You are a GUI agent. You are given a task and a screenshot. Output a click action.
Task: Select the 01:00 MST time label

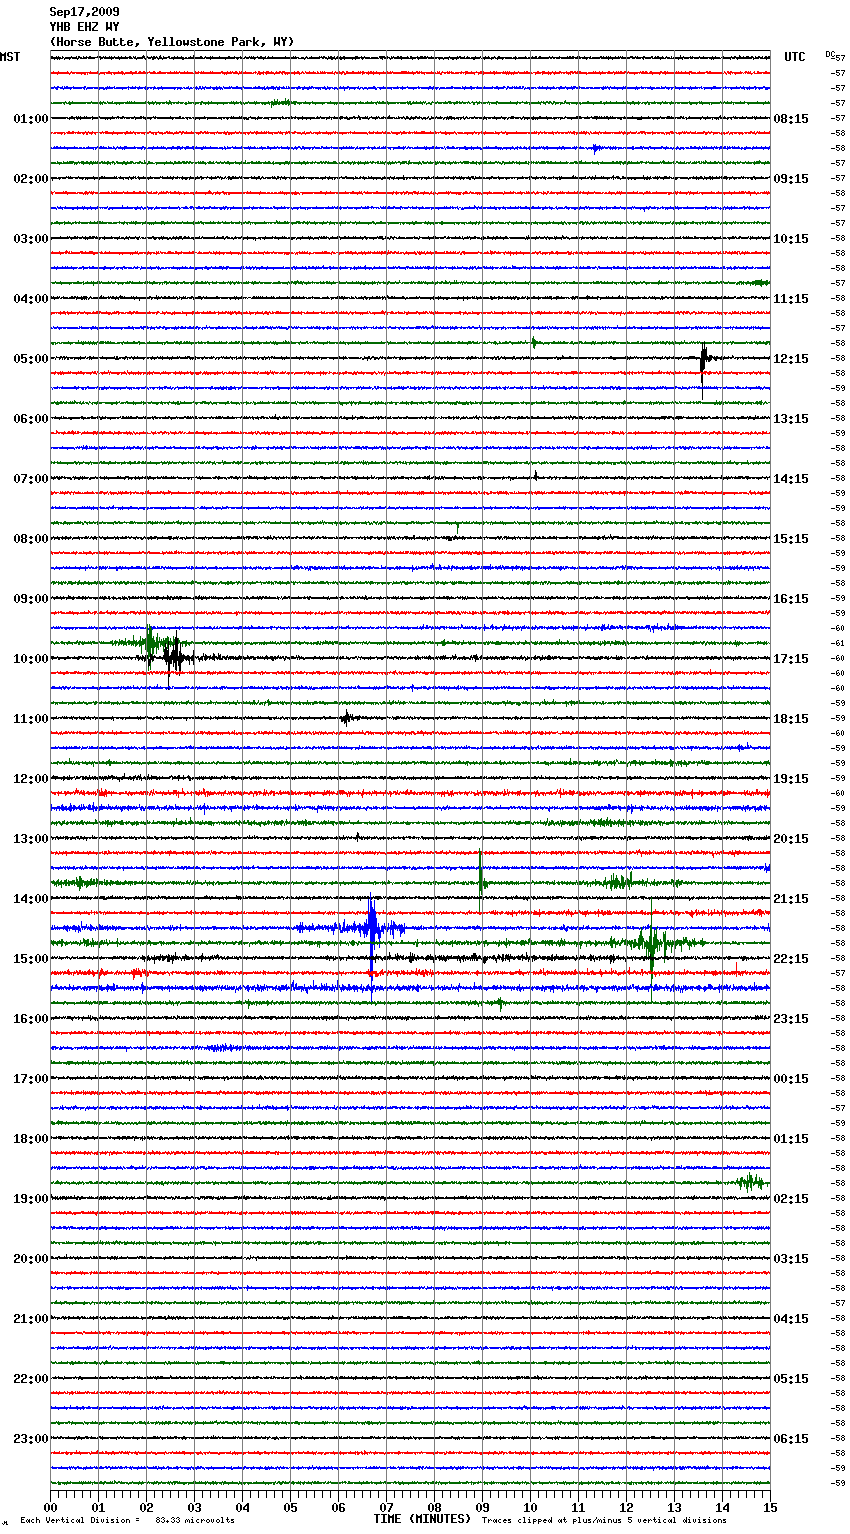coord(31,119)
